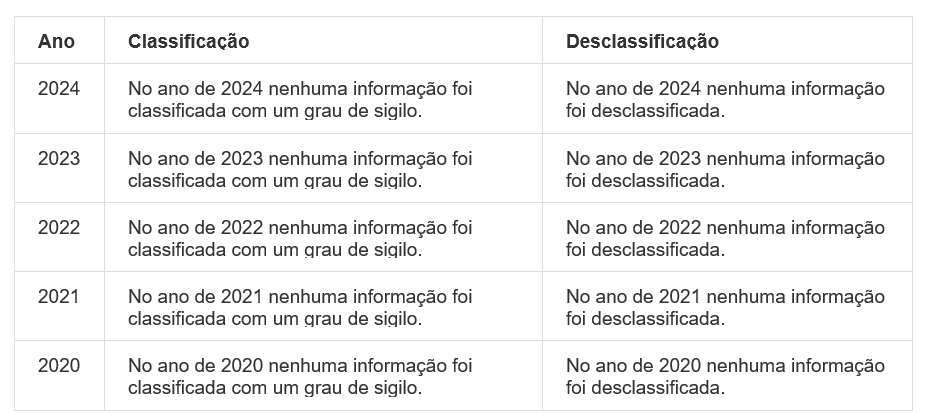
Task: Click "grau de sigilo" in 2024 row
Action: pyautogui.click(x=370, y=111)
